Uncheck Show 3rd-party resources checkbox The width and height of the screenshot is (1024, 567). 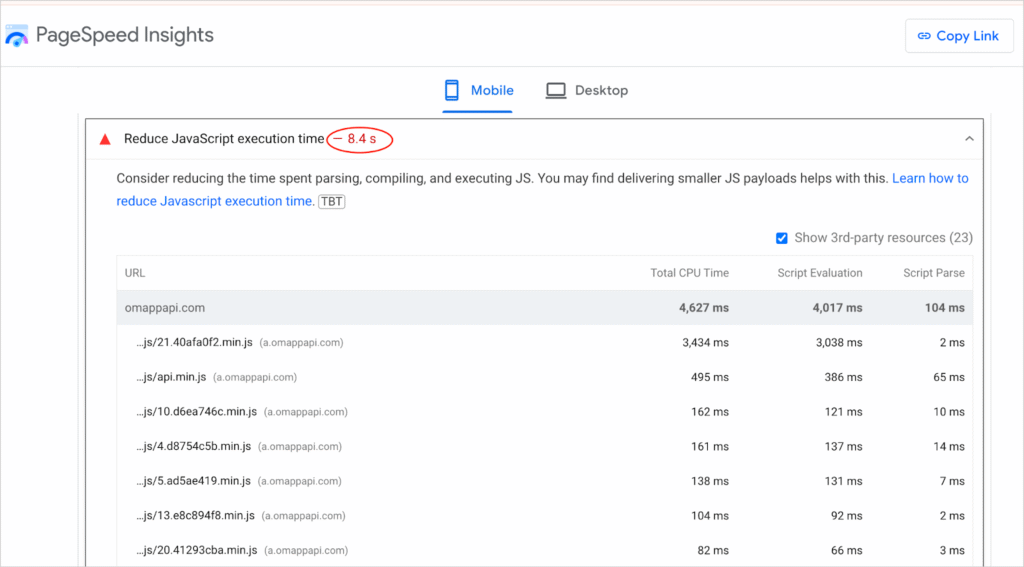pyautogui.click(x=782, y=238)
